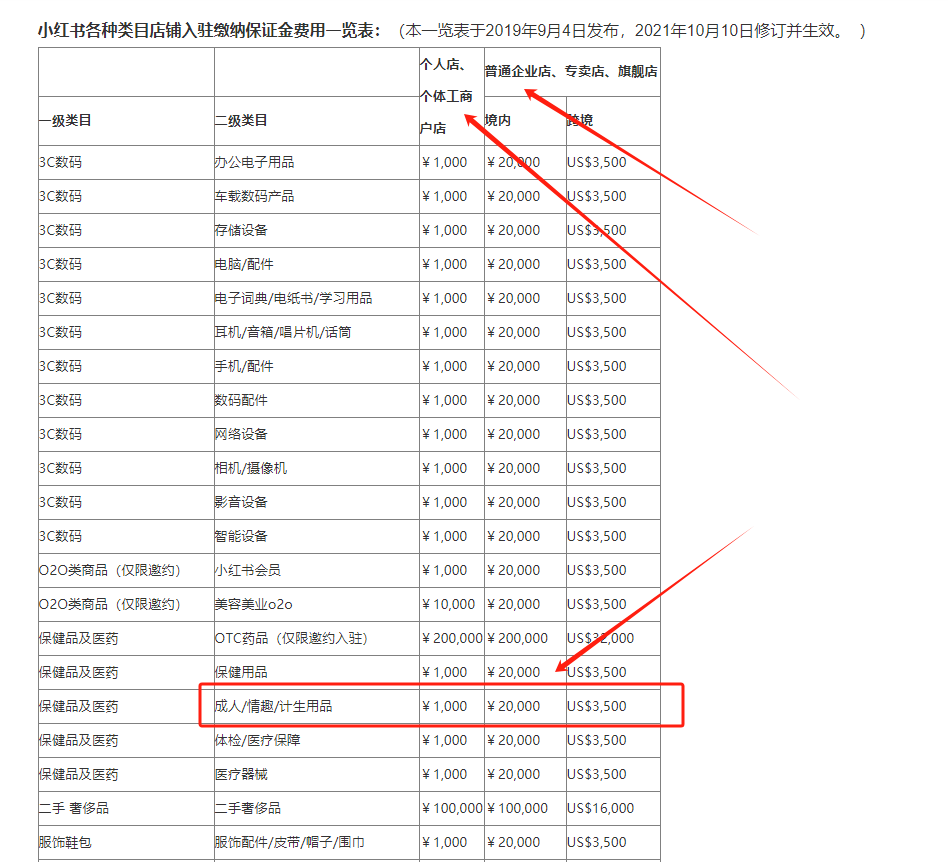The height and width of the screenshot is (862, 948).
Task: Click the 二级类目 column header
Action: [241, 120]
